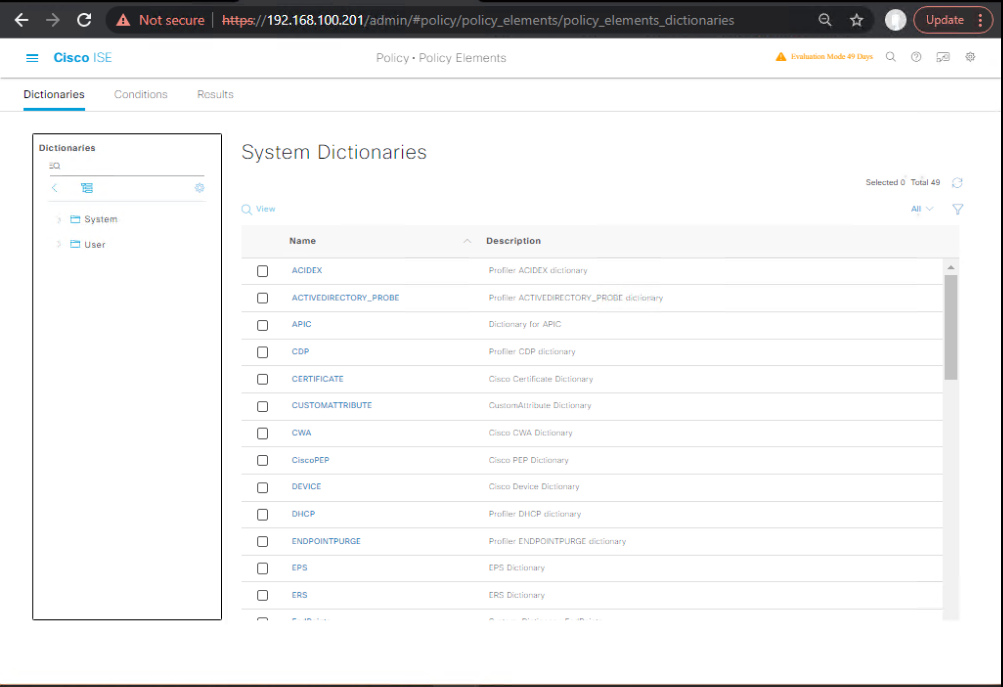Reload the page in the browser

click(x=84, y=20)
